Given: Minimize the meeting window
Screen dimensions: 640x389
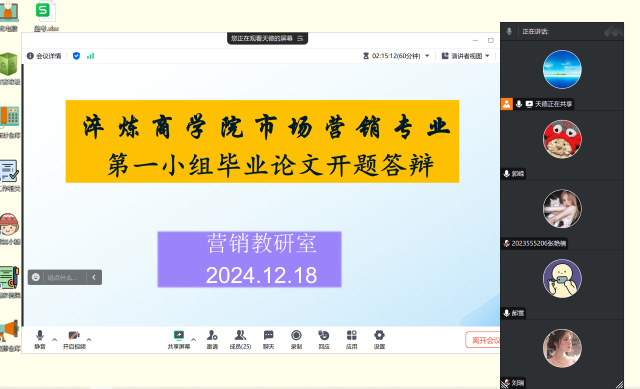Looking at the screenshot, I should pos(475,40).
